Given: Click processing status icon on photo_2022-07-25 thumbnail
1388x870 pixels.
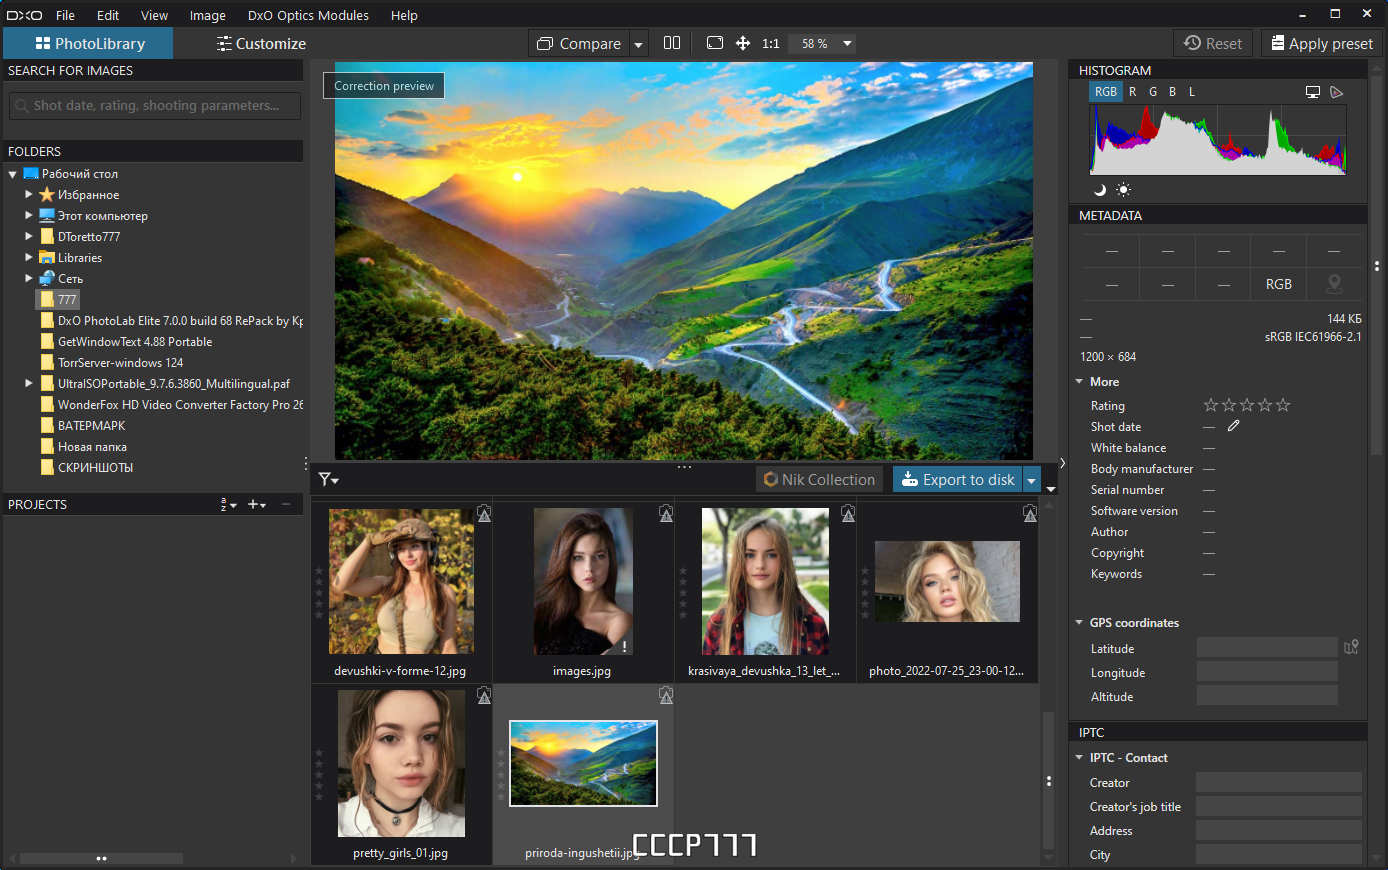Looking at the screenshot, I should click(x=1030, y=514).
